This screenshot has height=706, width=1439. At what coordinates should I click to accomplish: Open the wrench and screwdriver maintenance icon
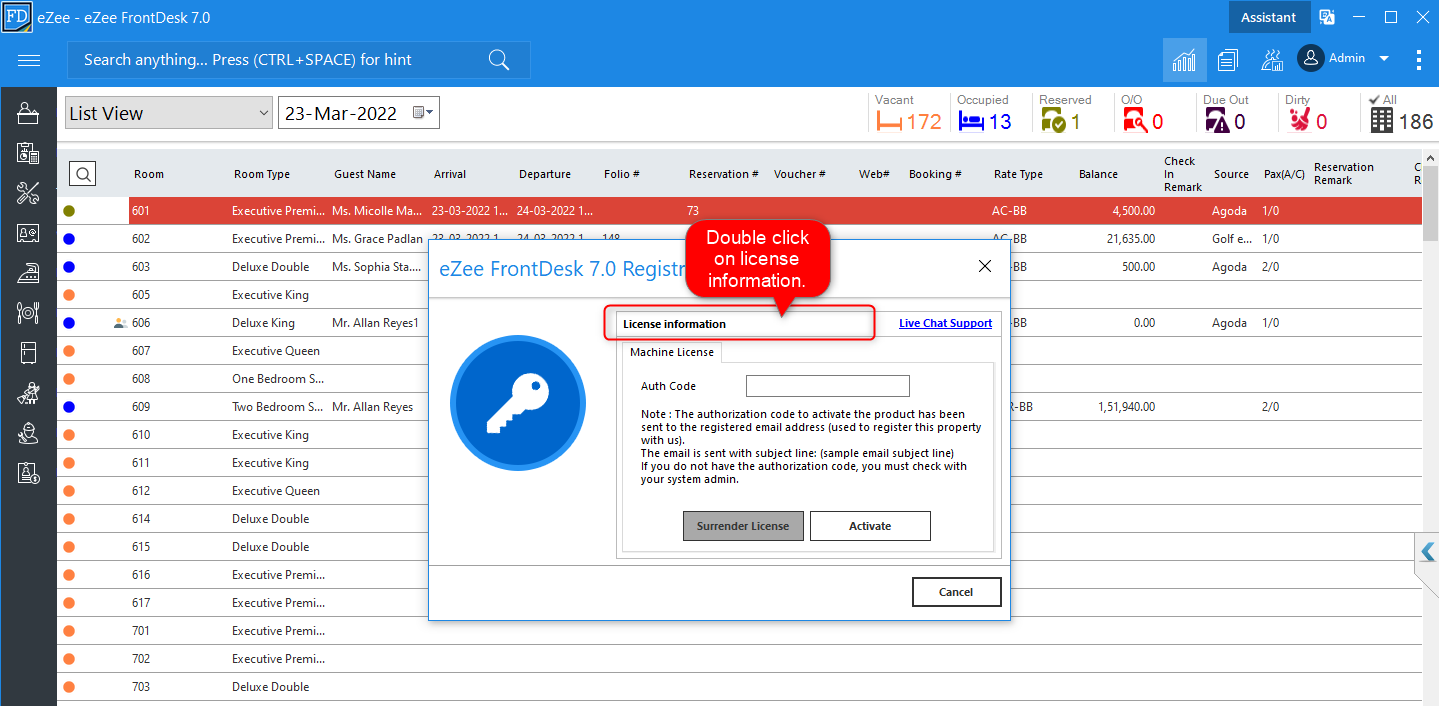pos(28,193)
